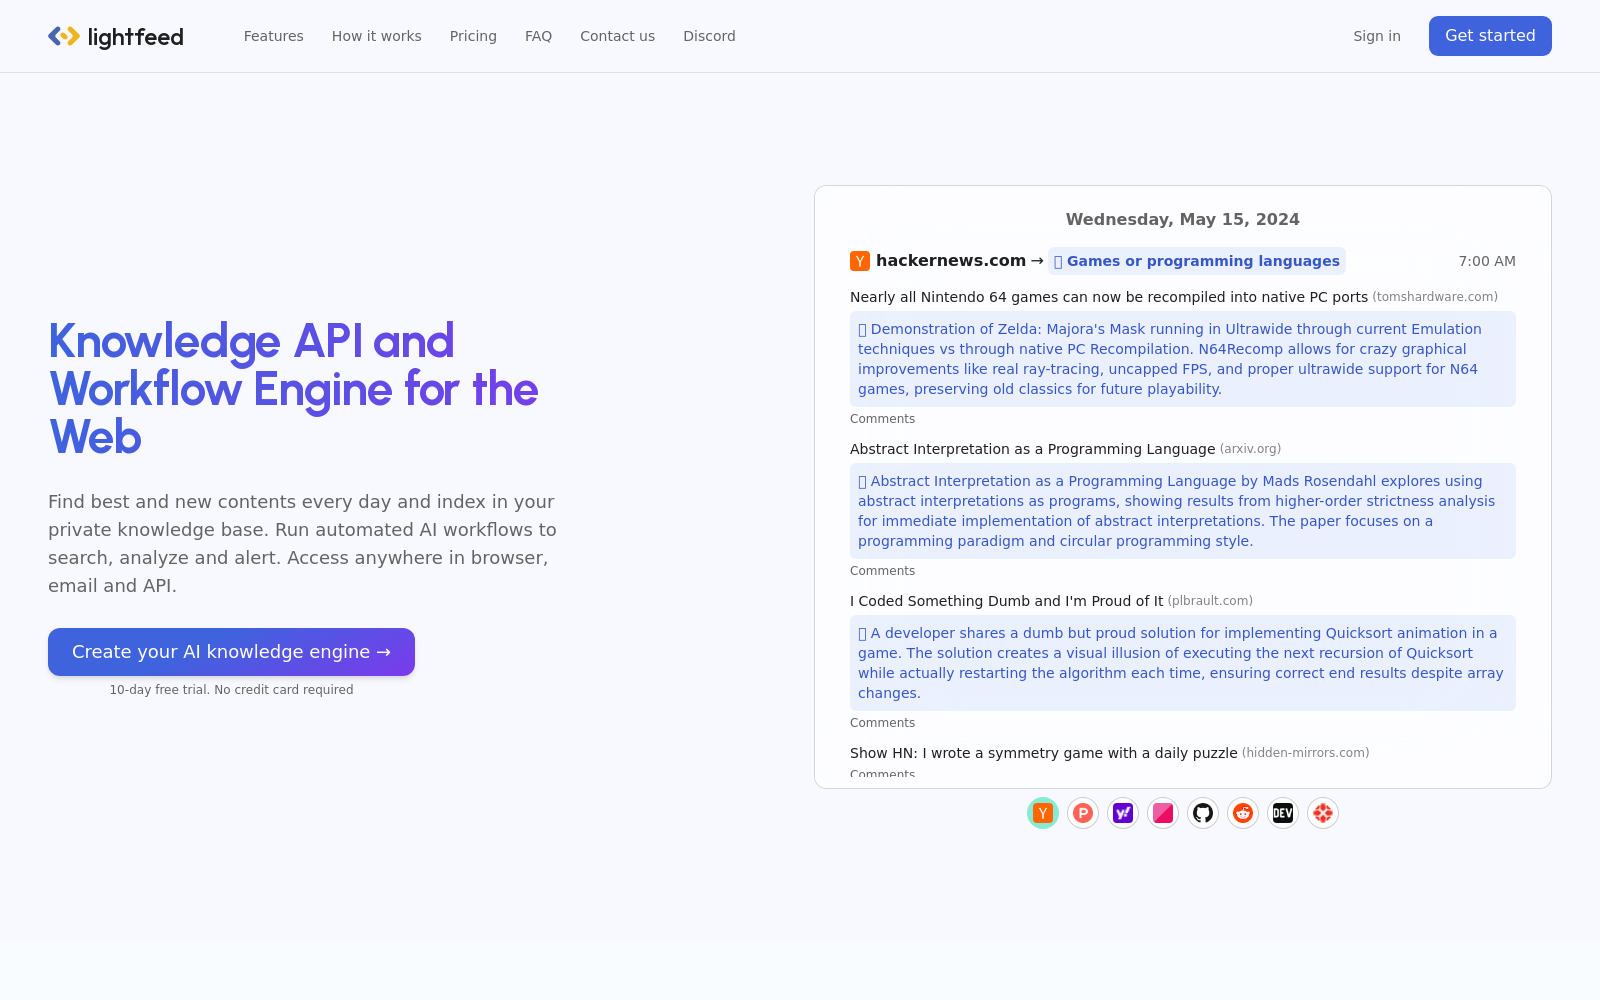Viewport: 1600px width, 1000px height.
Task: Click the Lightfeed logo icon
Action: point(64,36)
